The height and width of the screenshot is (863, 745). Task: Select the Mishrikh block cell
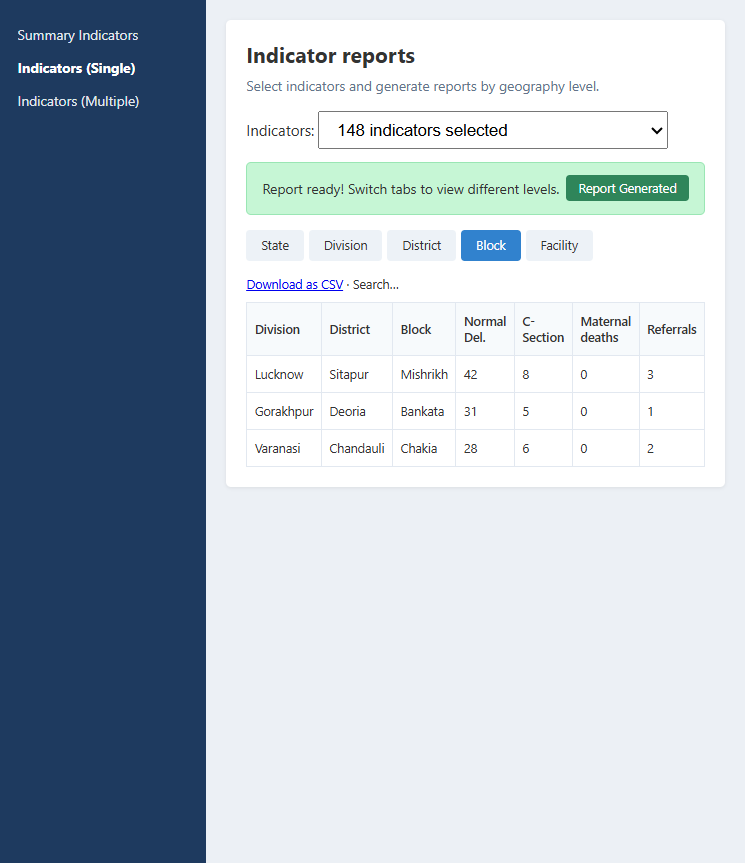point(424,374)
